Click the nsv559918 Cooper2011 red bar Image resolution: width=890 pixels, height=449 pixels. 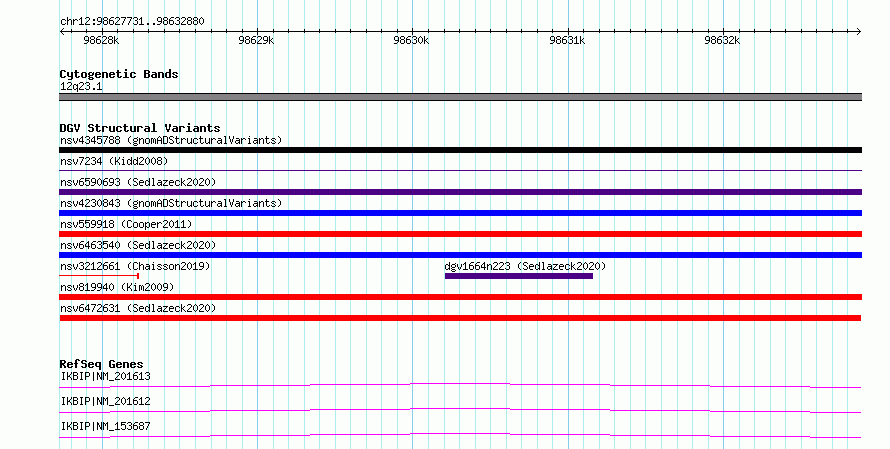click(460, 234)
